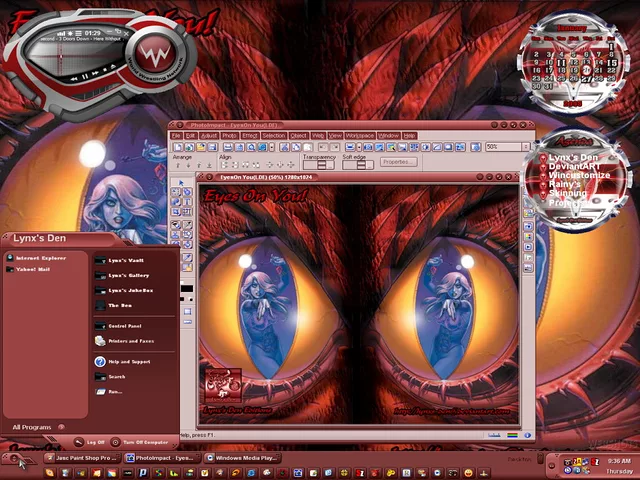Click Help and Support question mark icon
640x480 pixels.
coord(100,362)
